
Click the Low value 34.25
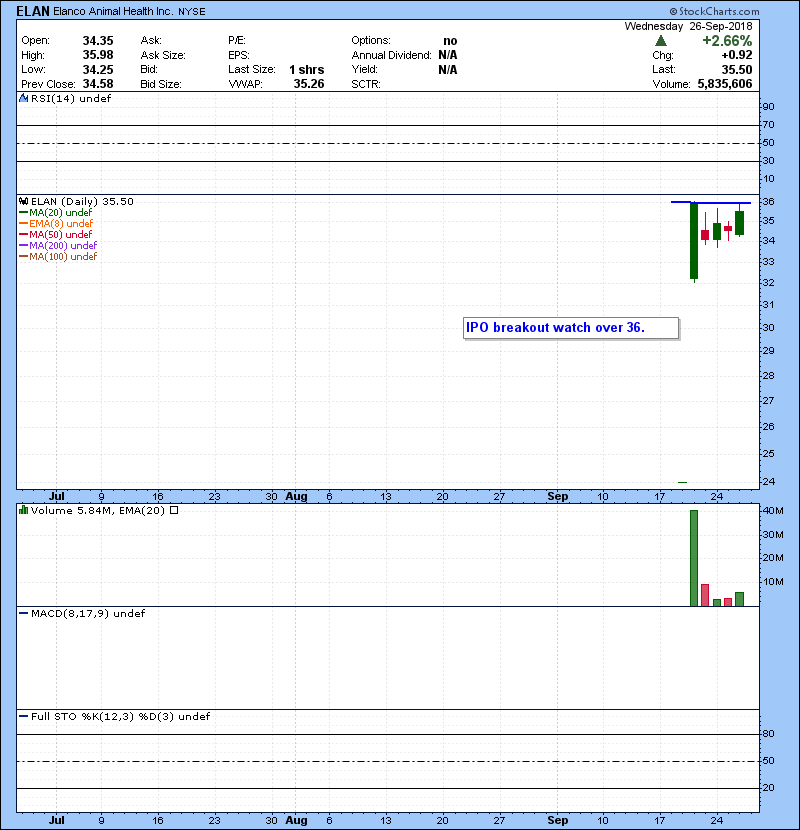click(x=98, y=69)
